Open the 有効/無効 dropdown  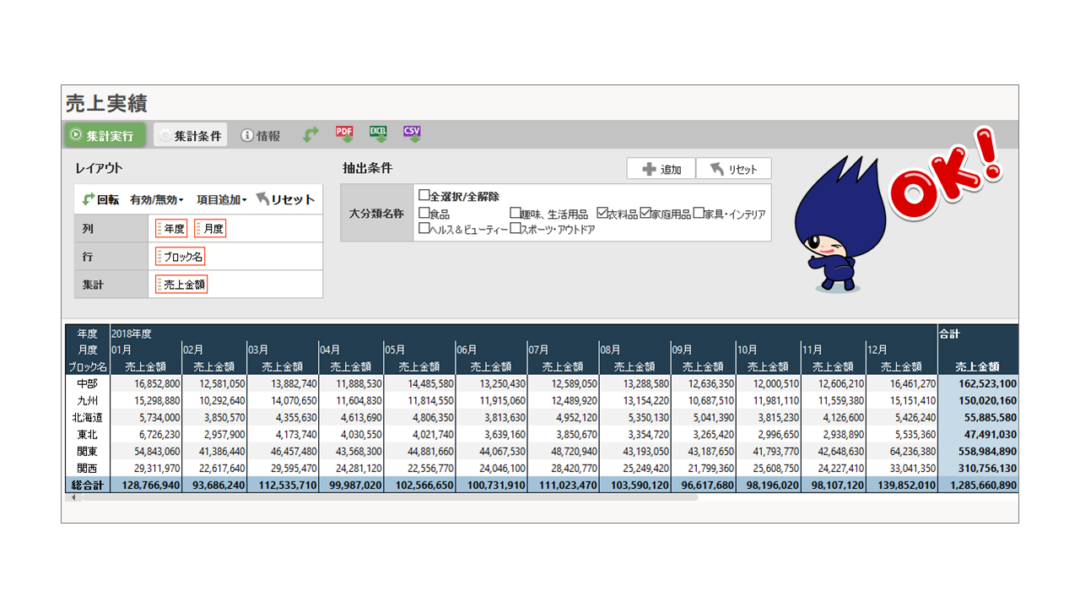(x=157, y=198)
